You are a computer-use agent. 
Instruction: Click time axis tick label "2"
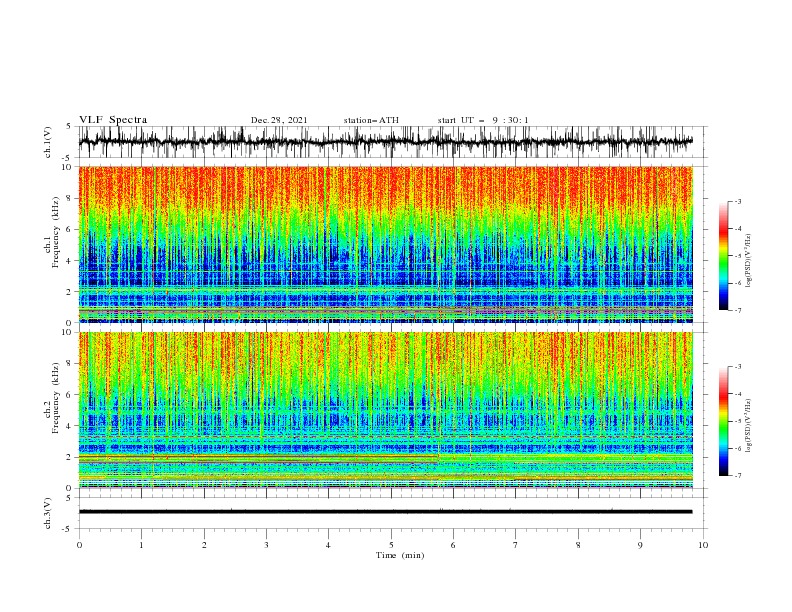point(204,545)
